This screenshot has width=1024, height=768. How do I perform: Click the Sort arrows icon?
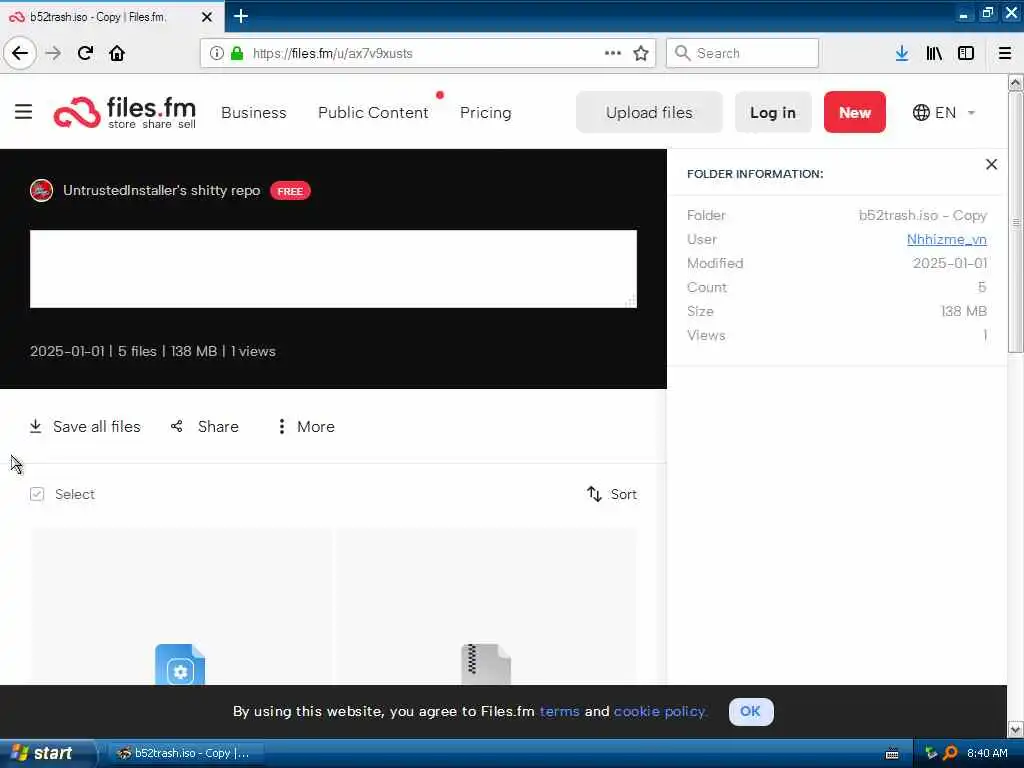594,494
